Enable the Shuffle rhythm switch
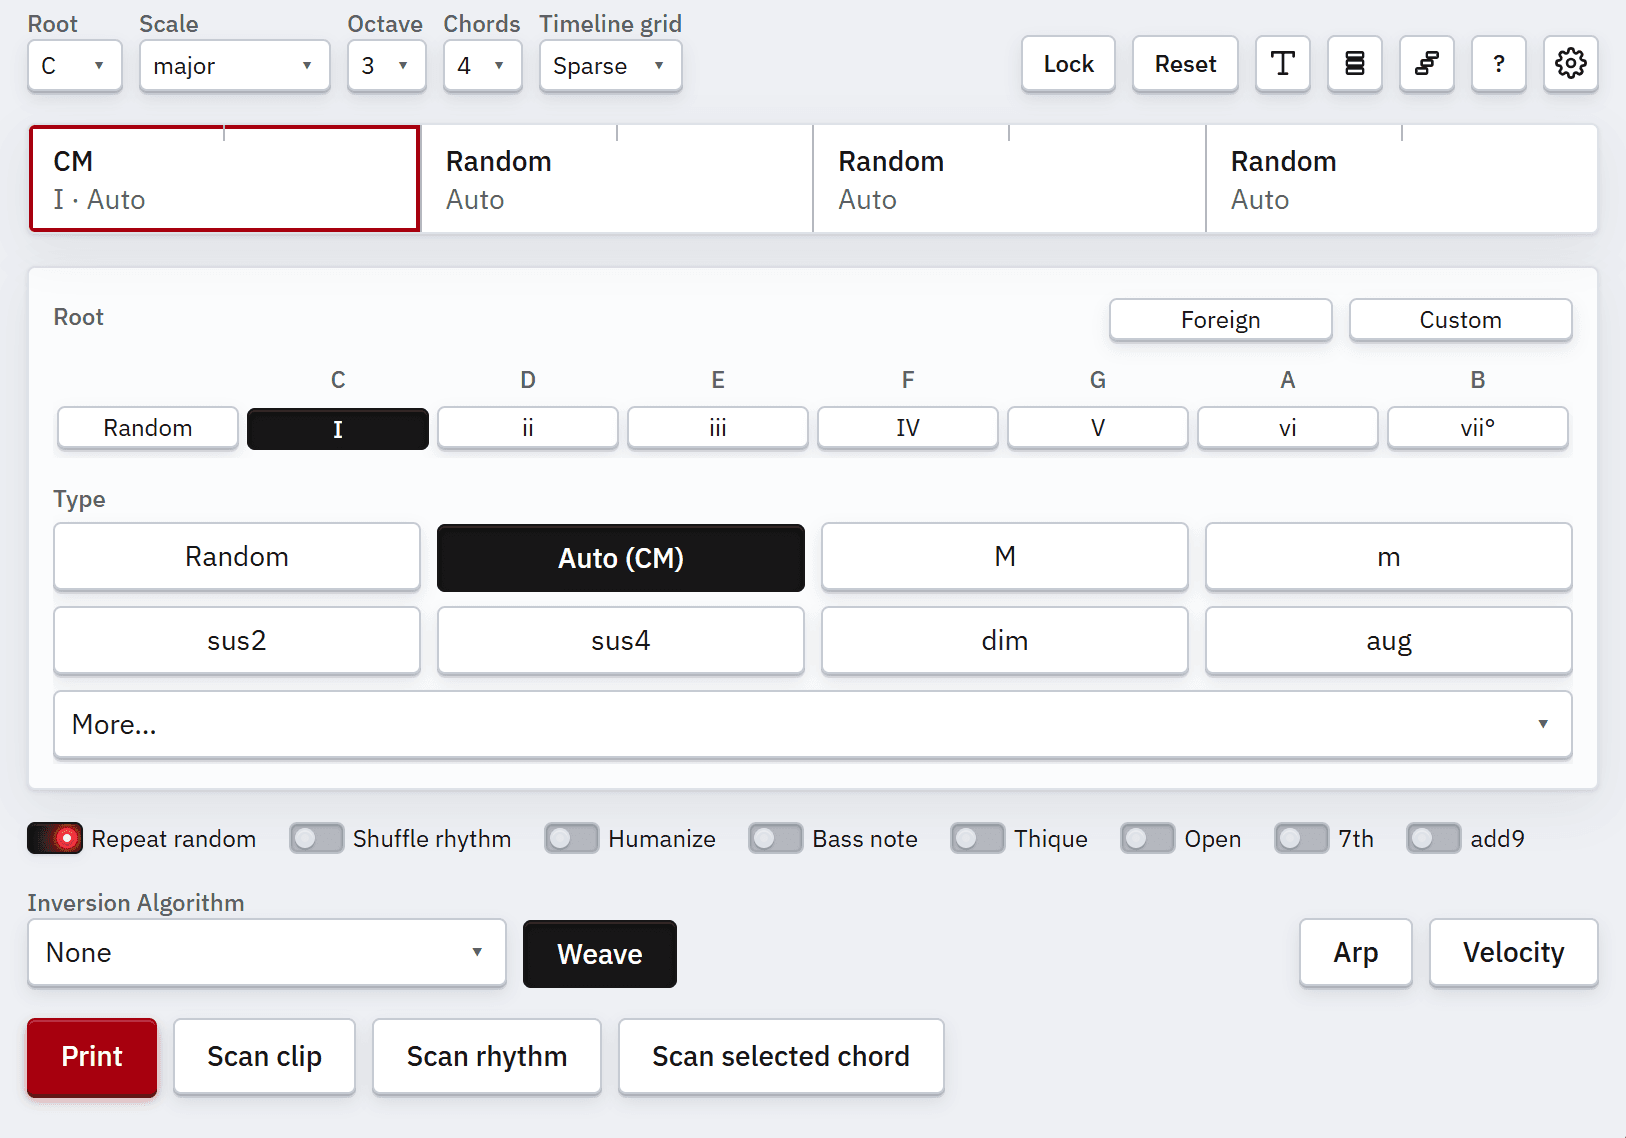The image size is (1626, 1138). pos(316,838)
